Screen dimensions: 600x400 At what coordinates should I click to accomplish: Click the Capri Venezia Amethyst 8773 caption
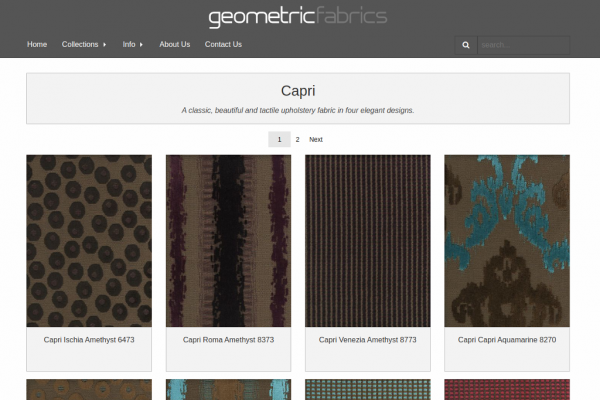(367, 340)
